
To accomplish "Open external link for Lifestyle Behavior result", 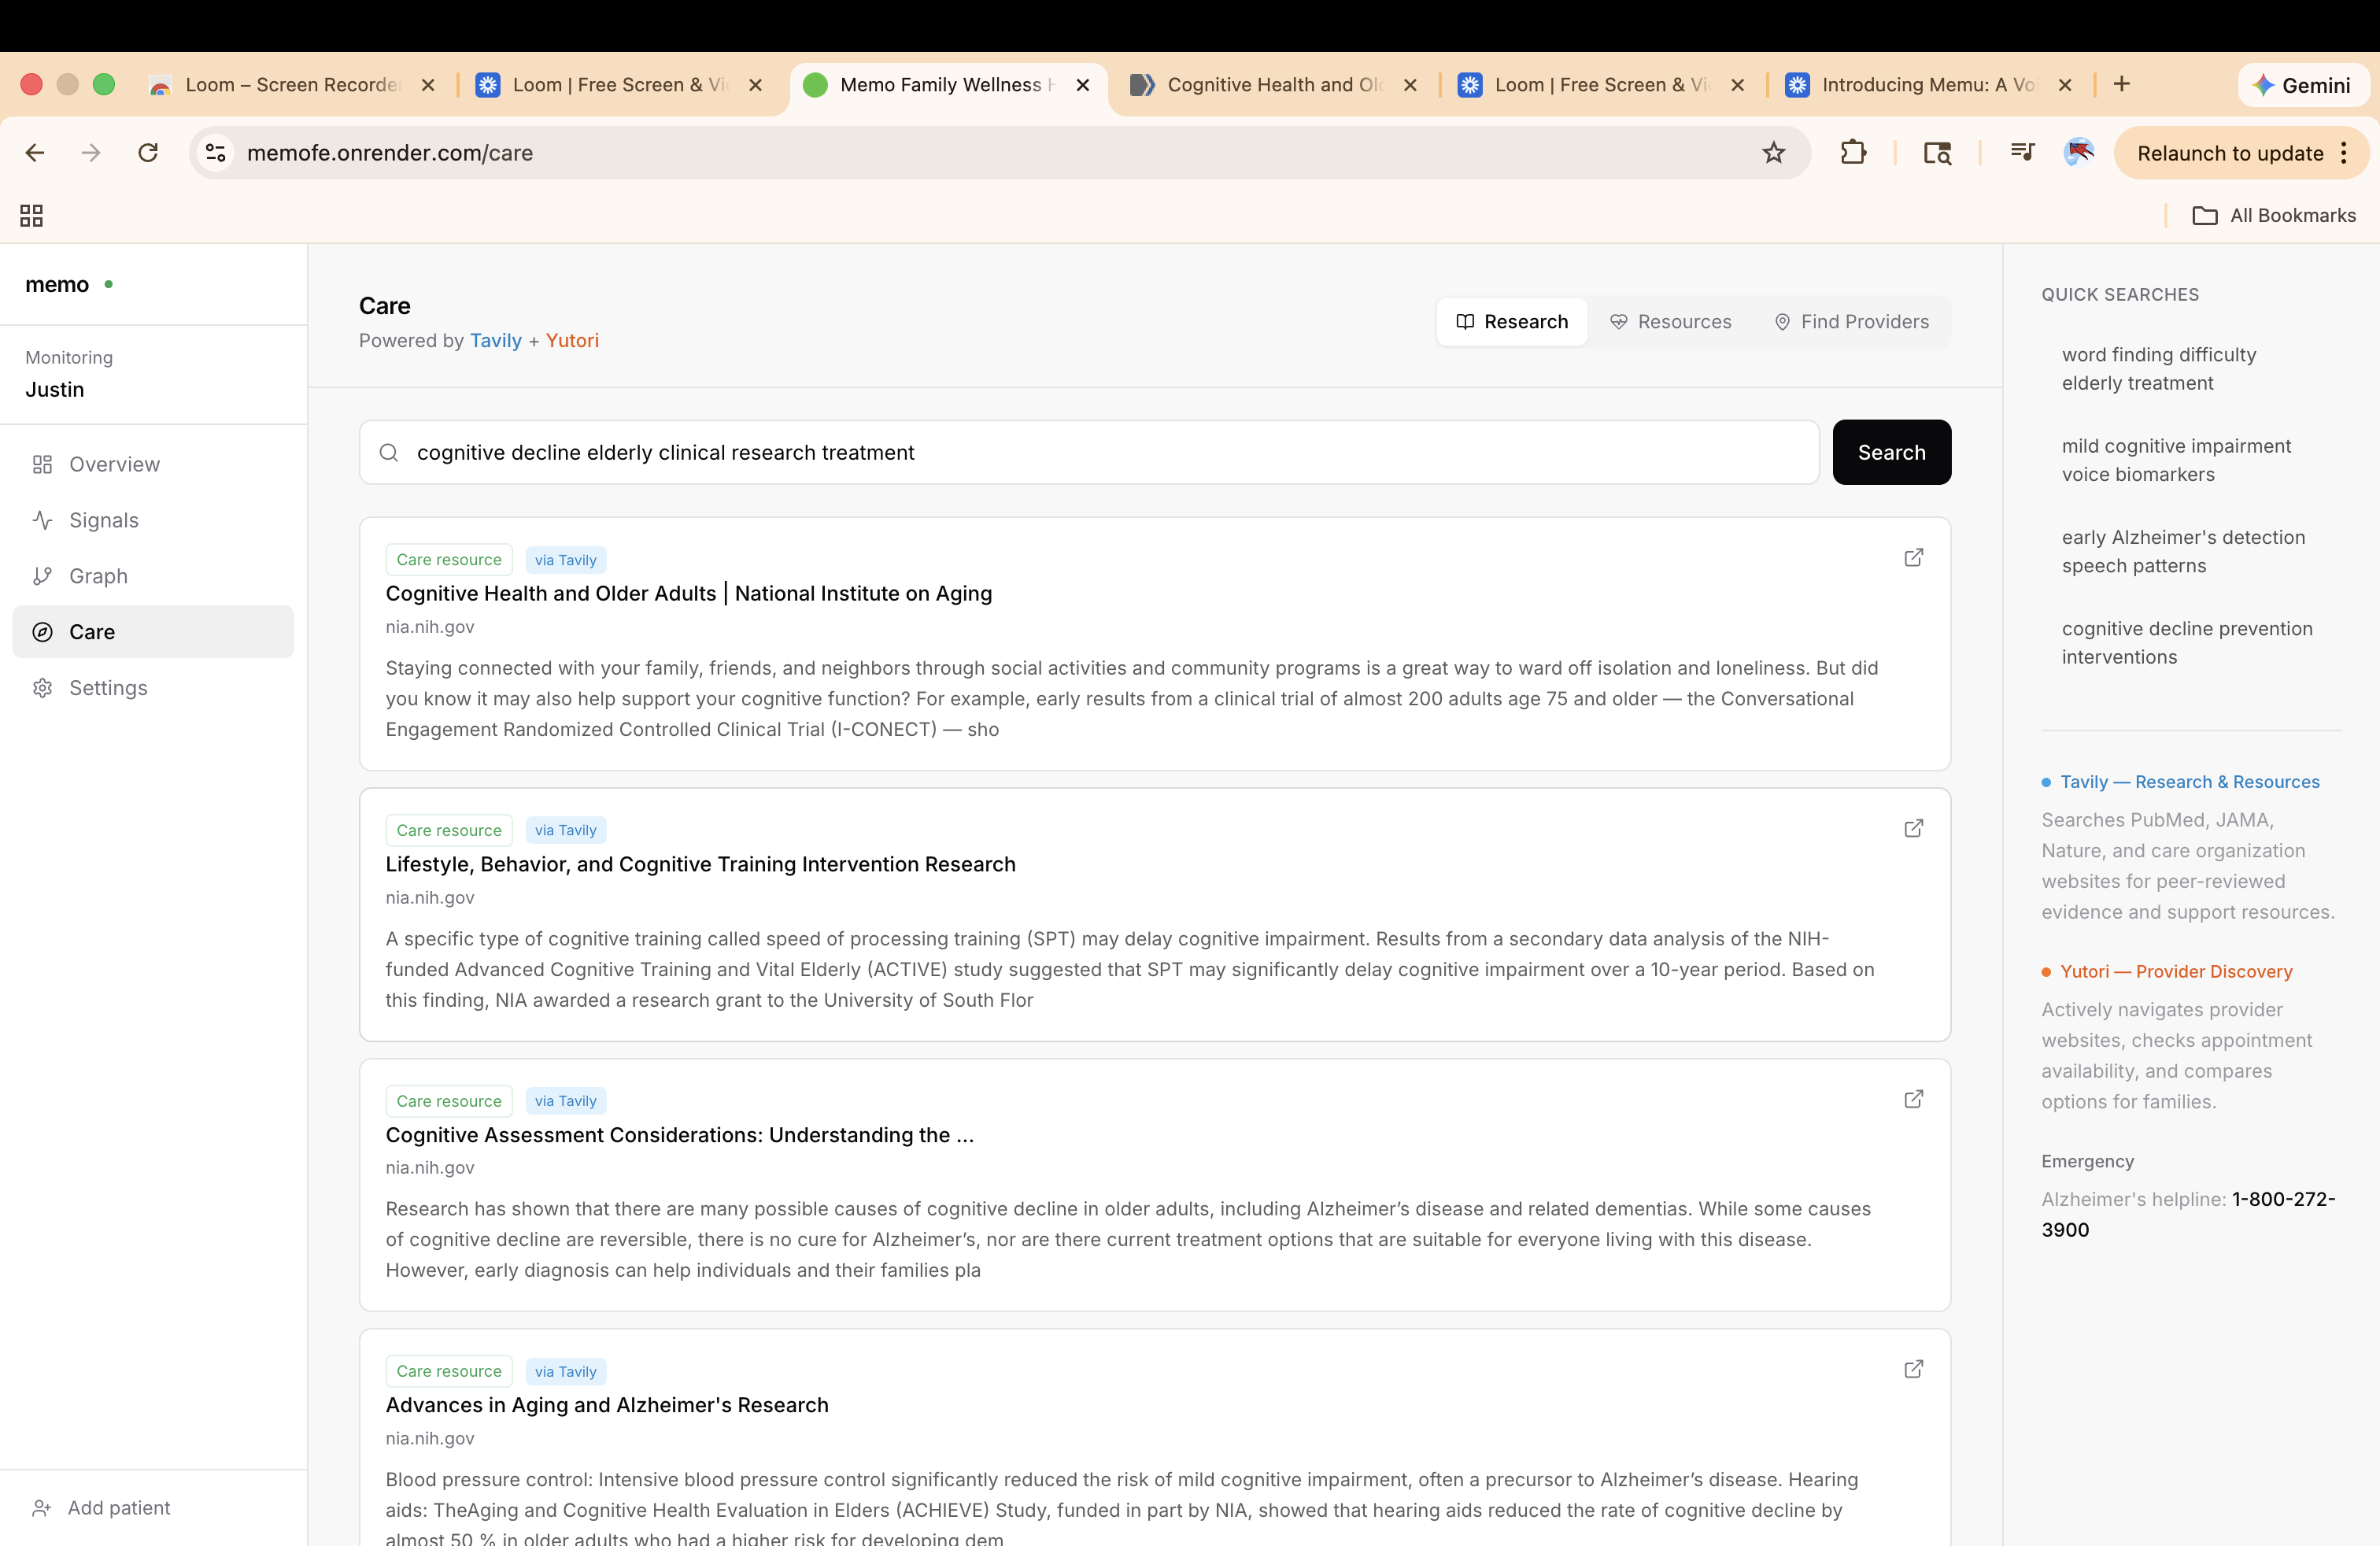I will (x=1913, y=828).
